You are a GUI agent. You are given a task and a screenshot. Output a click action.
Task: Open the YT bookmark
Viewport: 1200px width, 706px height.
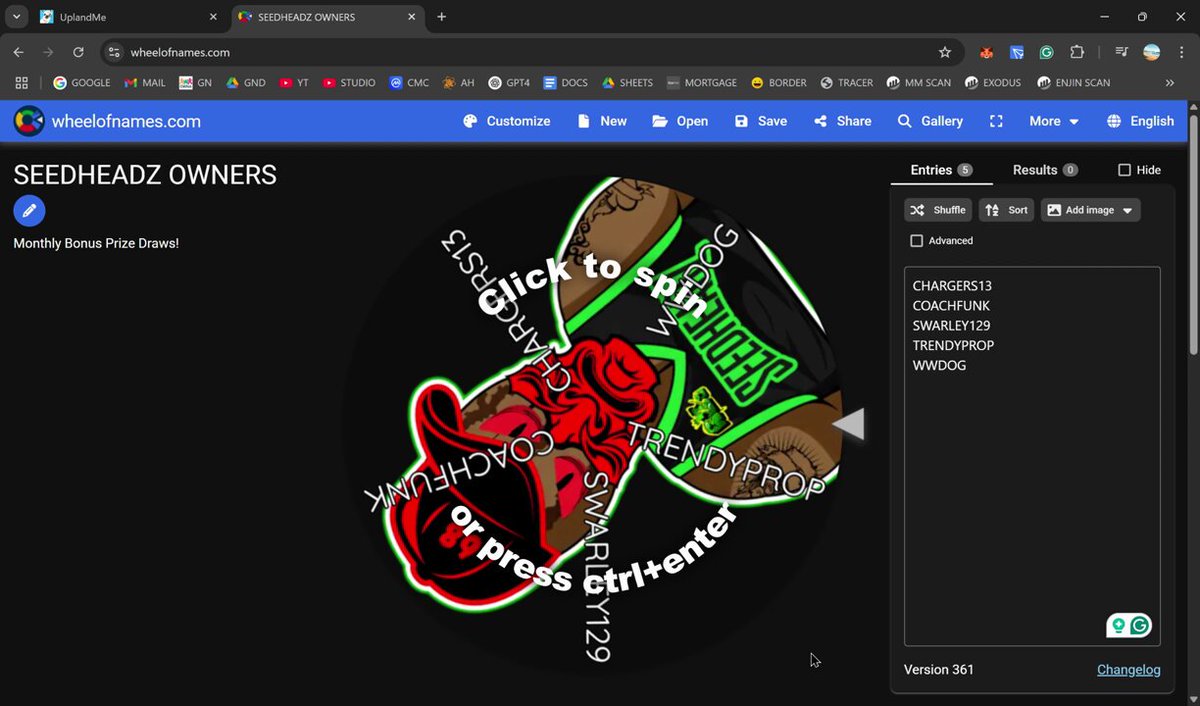coord(294,83)
